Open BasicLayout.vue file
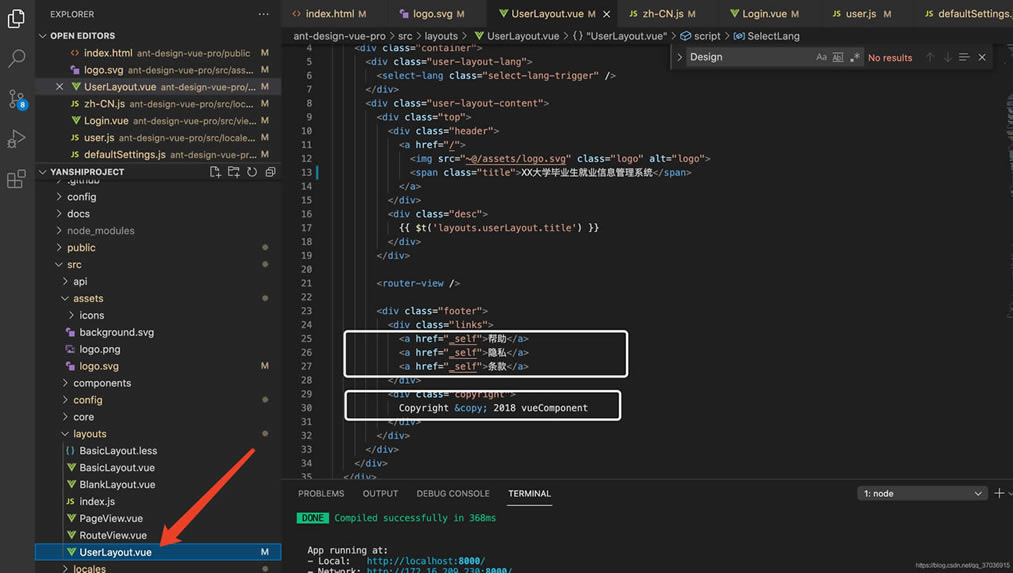The image size is (1013, 573). click(116, 467)
